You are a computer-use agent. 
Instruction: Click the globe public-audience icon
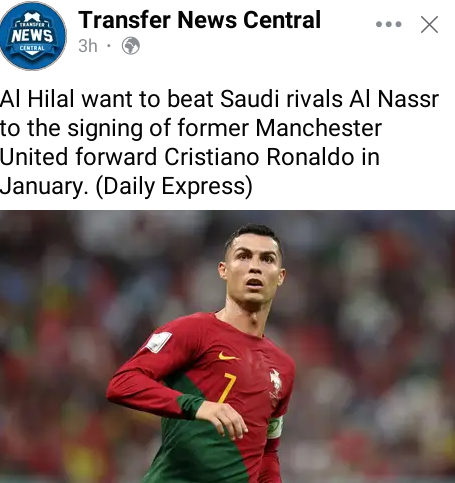pos(131,46)
